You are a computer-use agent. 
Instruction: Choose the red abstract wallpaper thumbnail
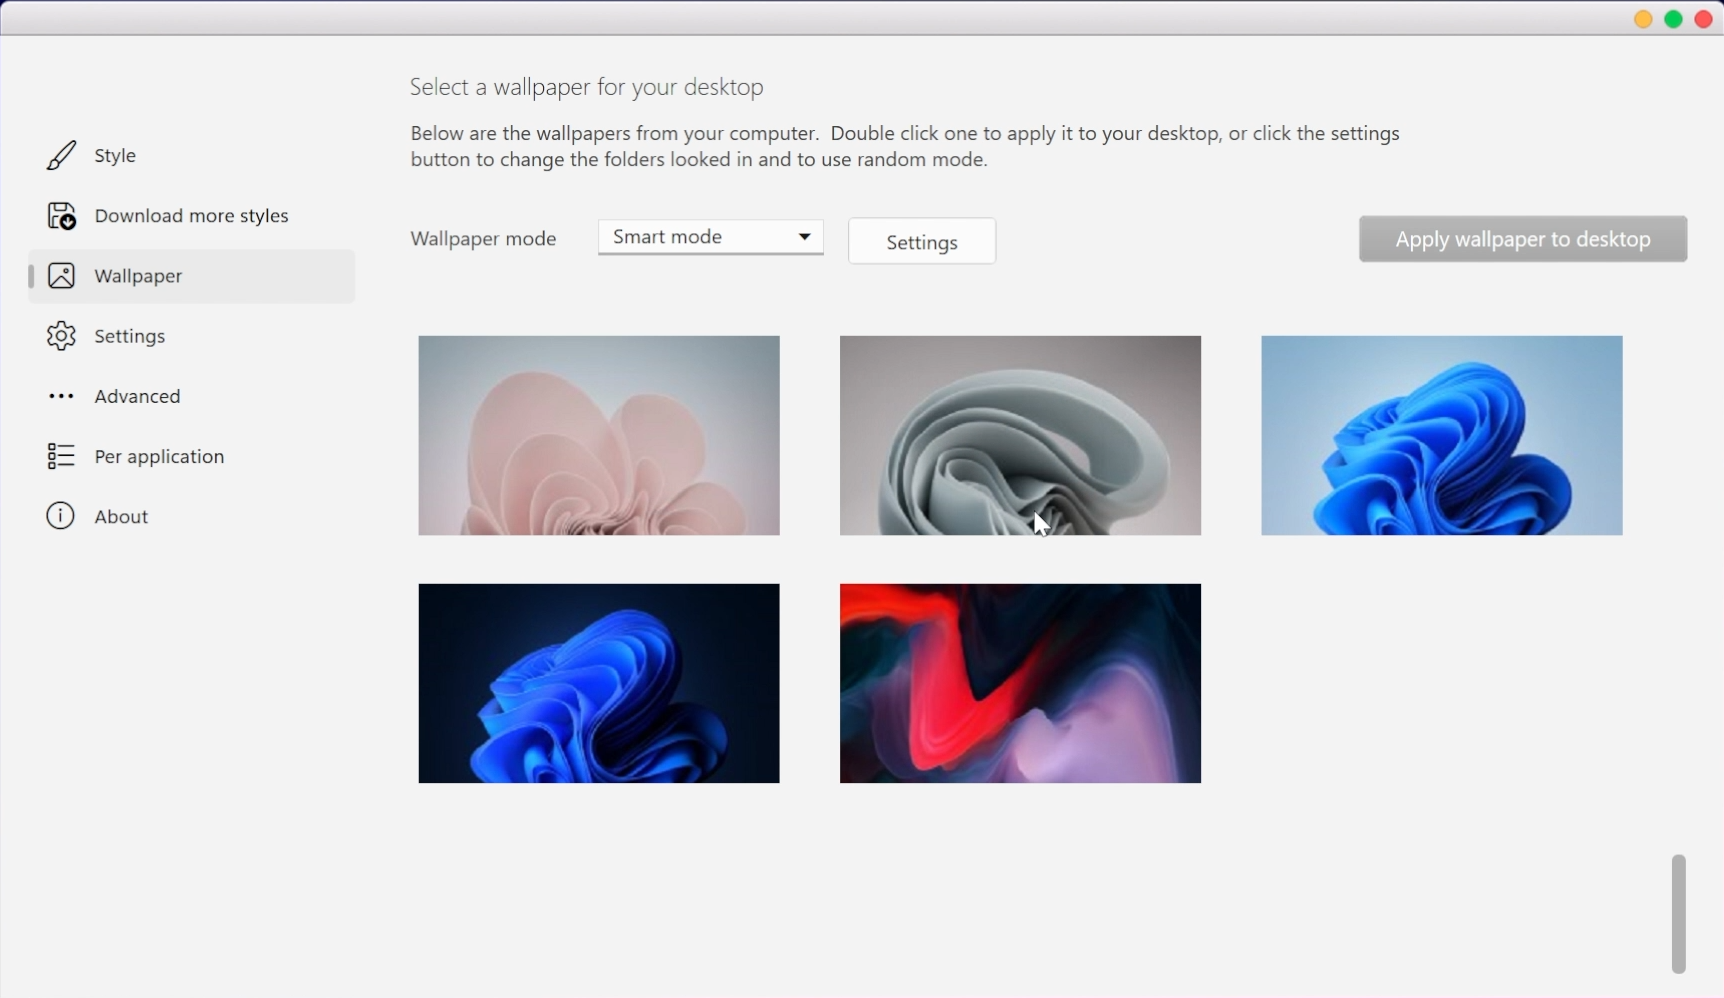click(x=1019, y=683)
